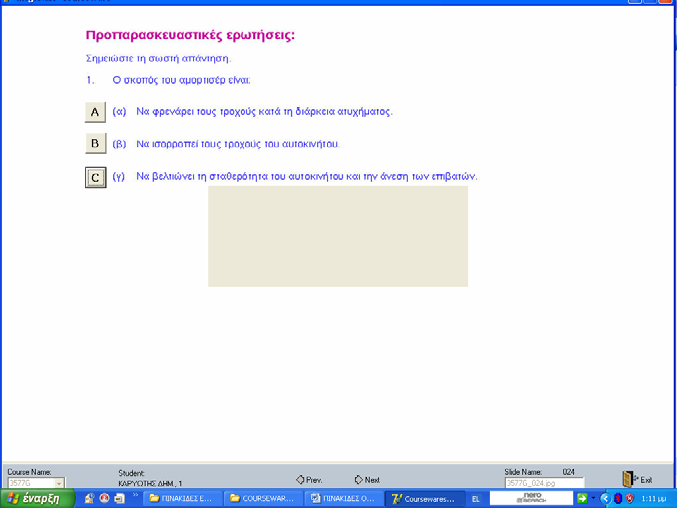Exit the courseware via door icon
The width and height of the screenshot is (677, 508).
[x=637, y=480]
